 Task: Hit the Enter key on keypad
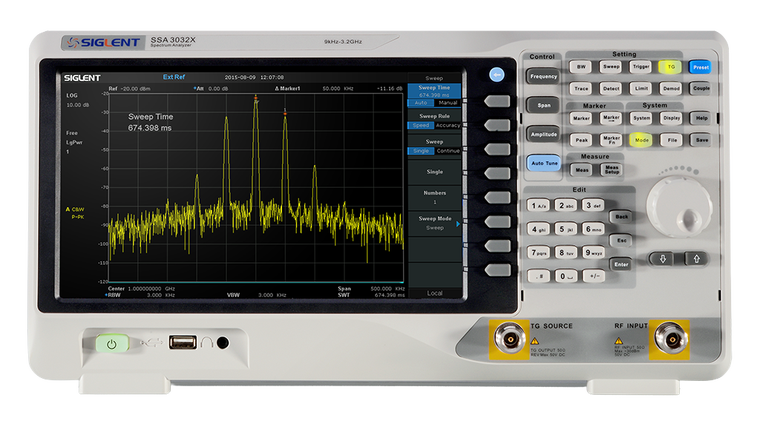(621, 265)
